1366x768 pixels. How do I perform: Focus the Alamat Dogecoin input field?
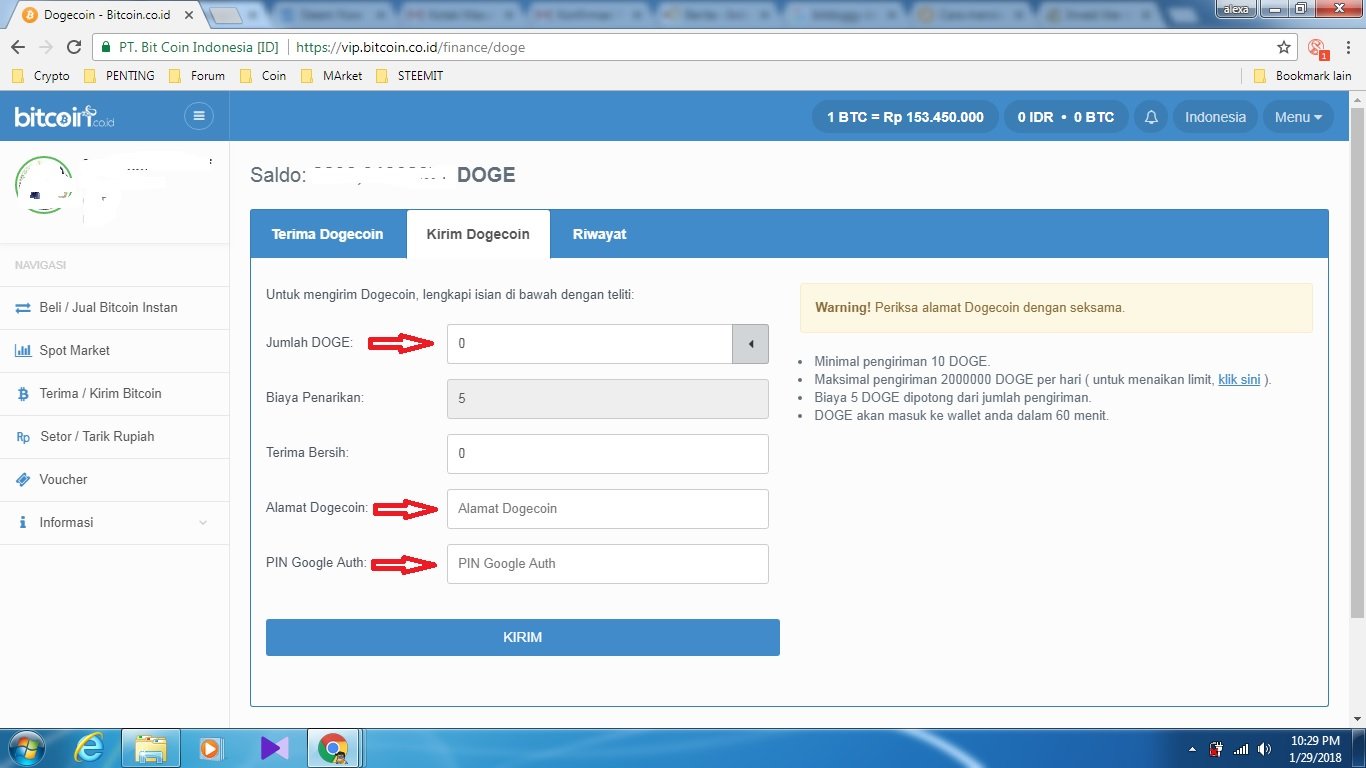(x=608, y=509)
